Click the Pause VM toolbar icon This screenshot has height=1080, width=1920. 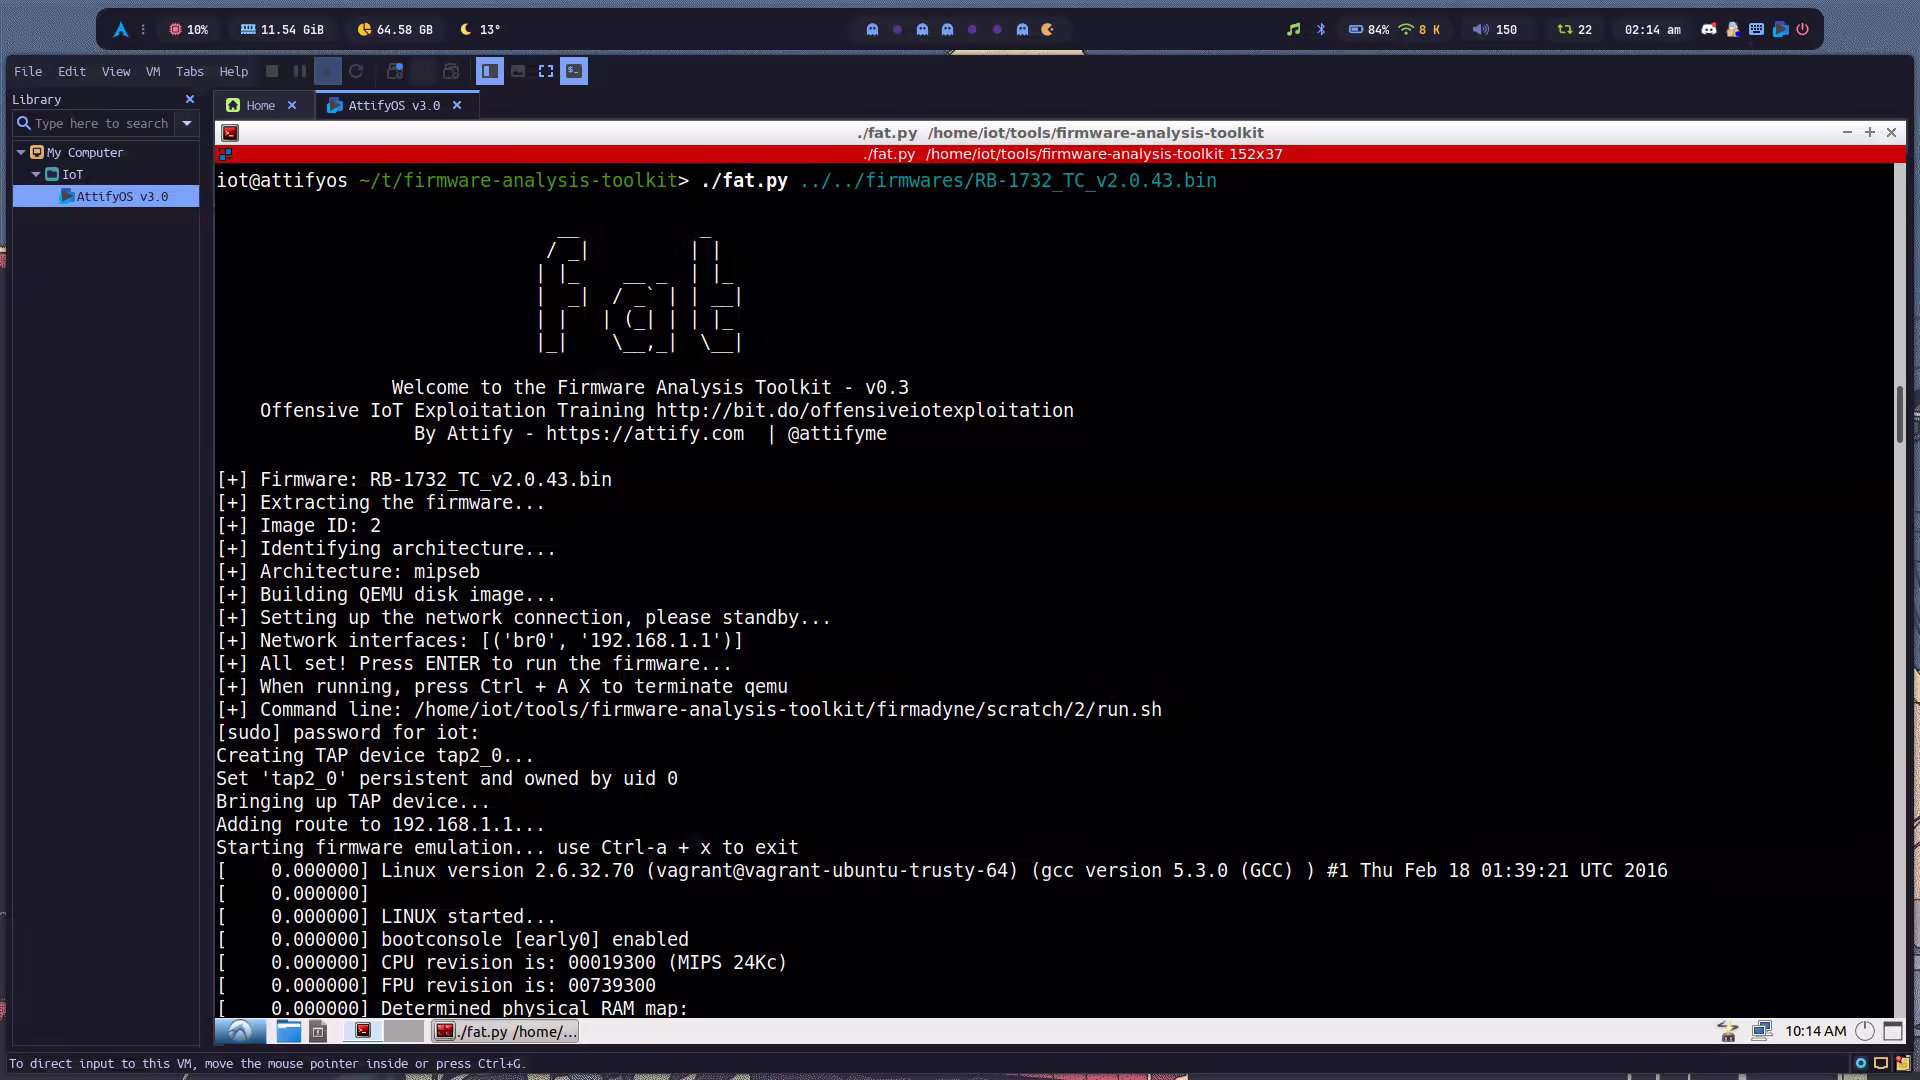299,71
